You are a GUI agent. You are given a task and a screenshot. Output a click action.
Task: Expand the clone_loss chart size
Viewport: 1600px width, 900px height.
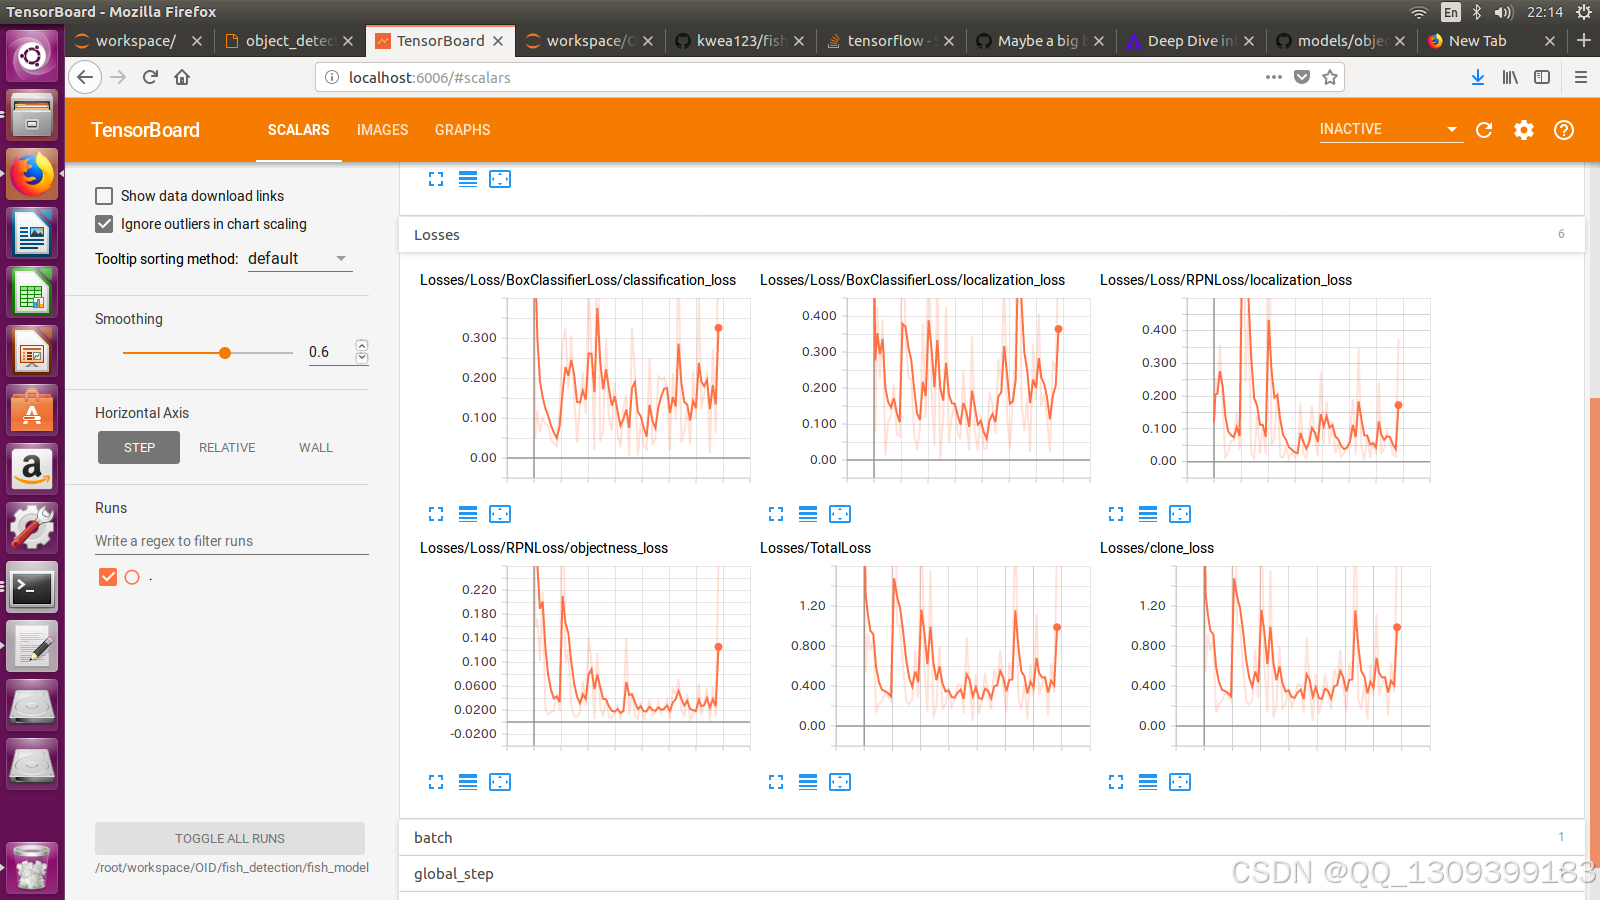(x=1116, y=782)
